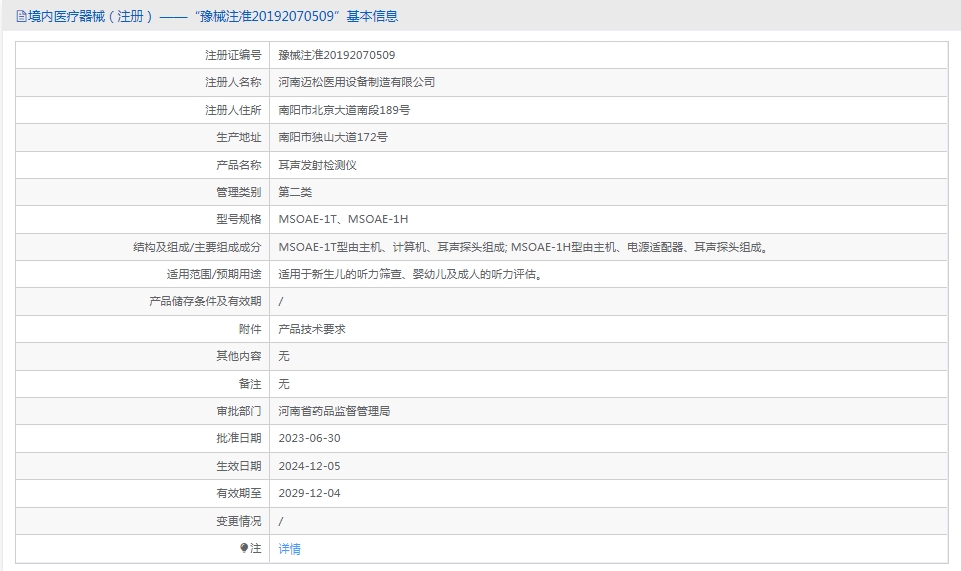Click the 无 value in 备注 row
961x571 pixels.
tap(284, 384)
